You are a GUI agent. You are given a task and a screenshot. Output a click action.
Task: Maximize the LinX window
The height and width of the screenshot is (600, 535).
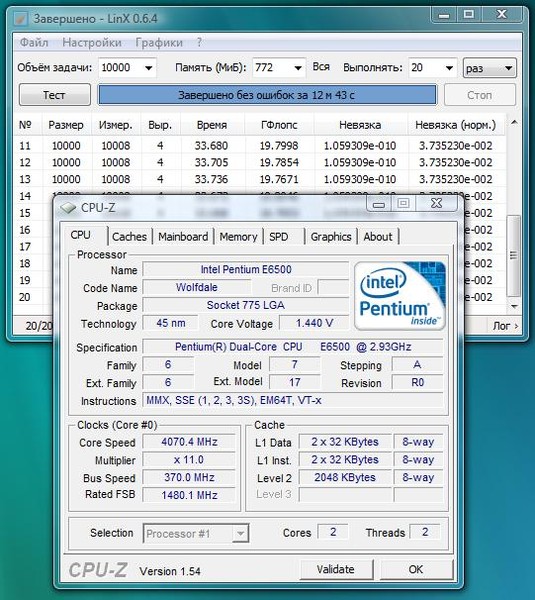point(469,15)
